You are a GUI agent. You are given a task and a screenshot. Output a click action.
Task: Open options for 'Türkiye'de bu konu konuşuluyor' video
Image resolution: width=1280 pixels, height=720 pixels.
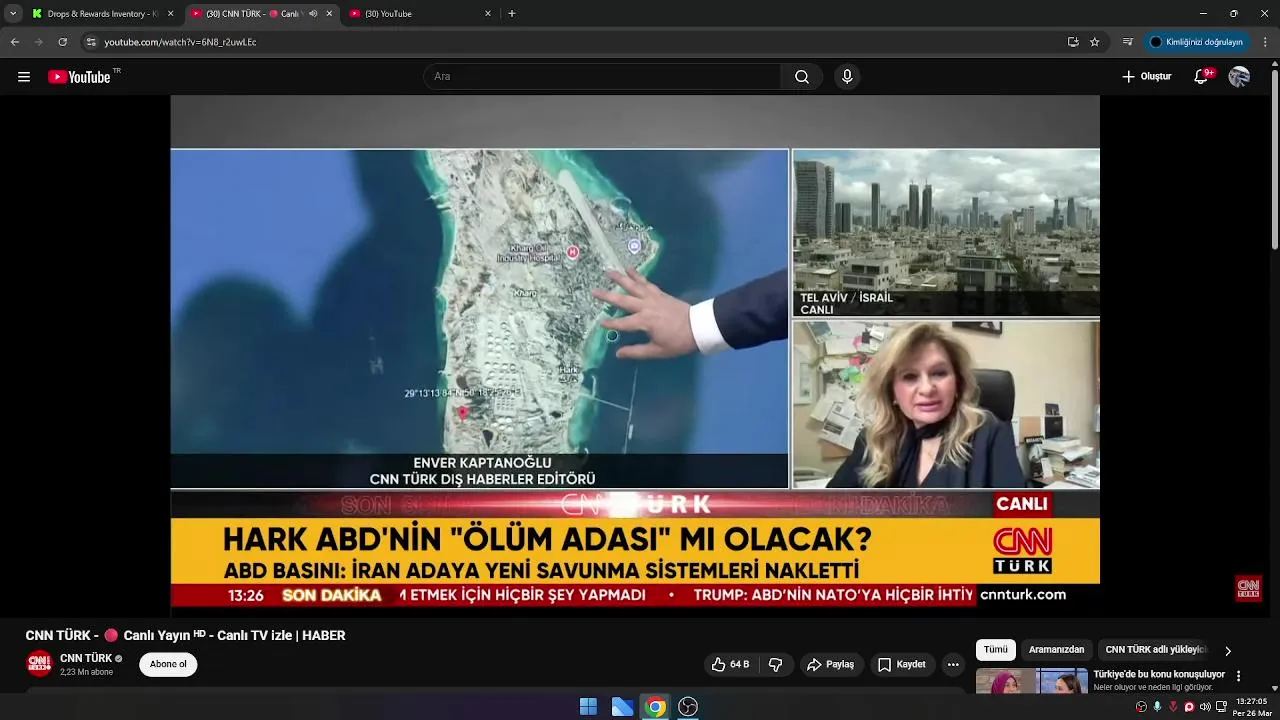1238,677
